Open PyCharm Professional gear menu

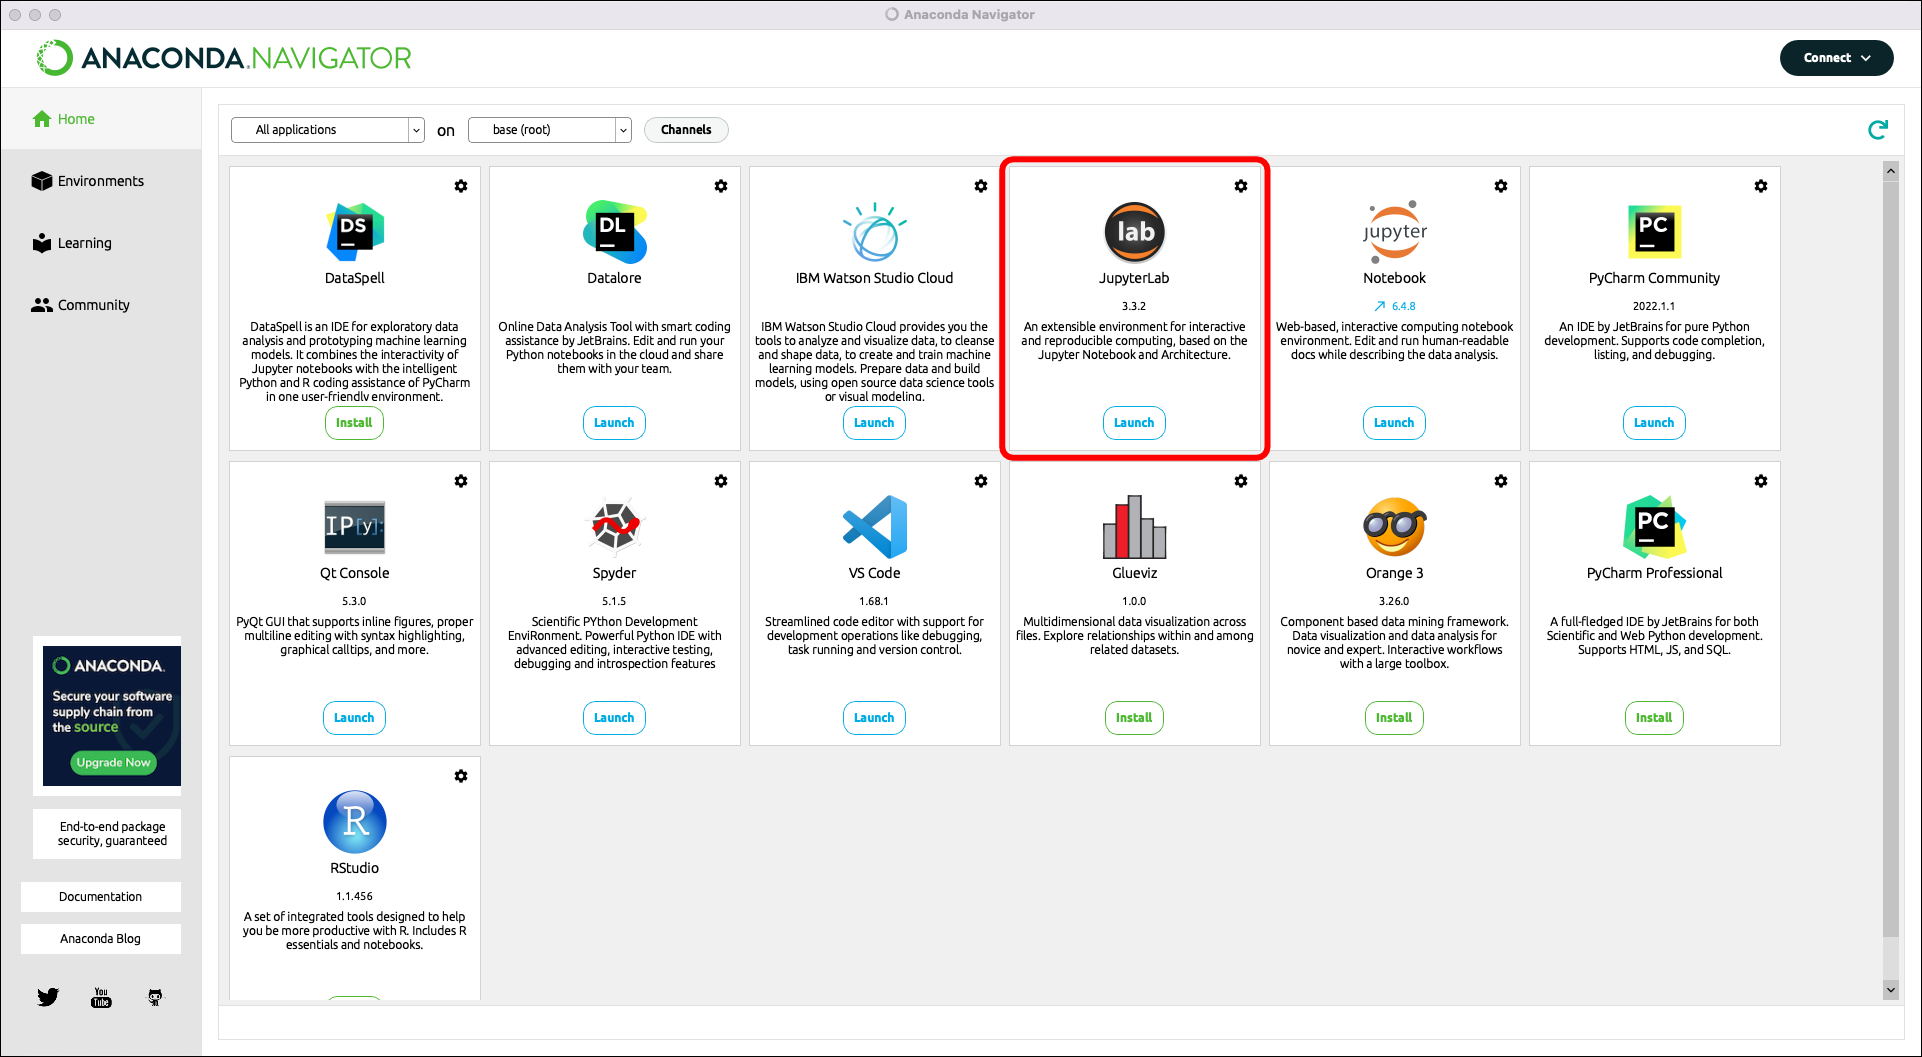(1761, 481)
